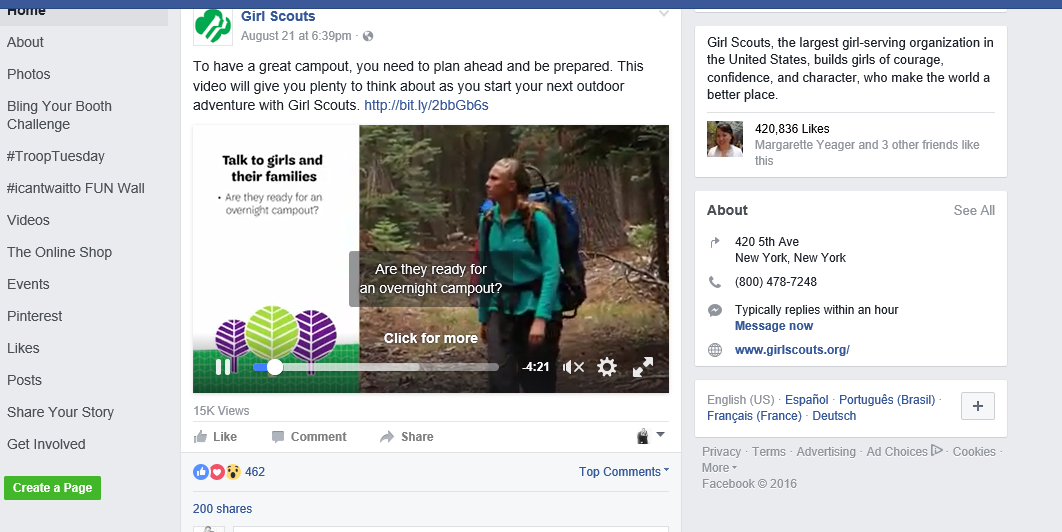Expand the More footer dropdown
This screenshot has height=532, width=1062.
(719, 468)
